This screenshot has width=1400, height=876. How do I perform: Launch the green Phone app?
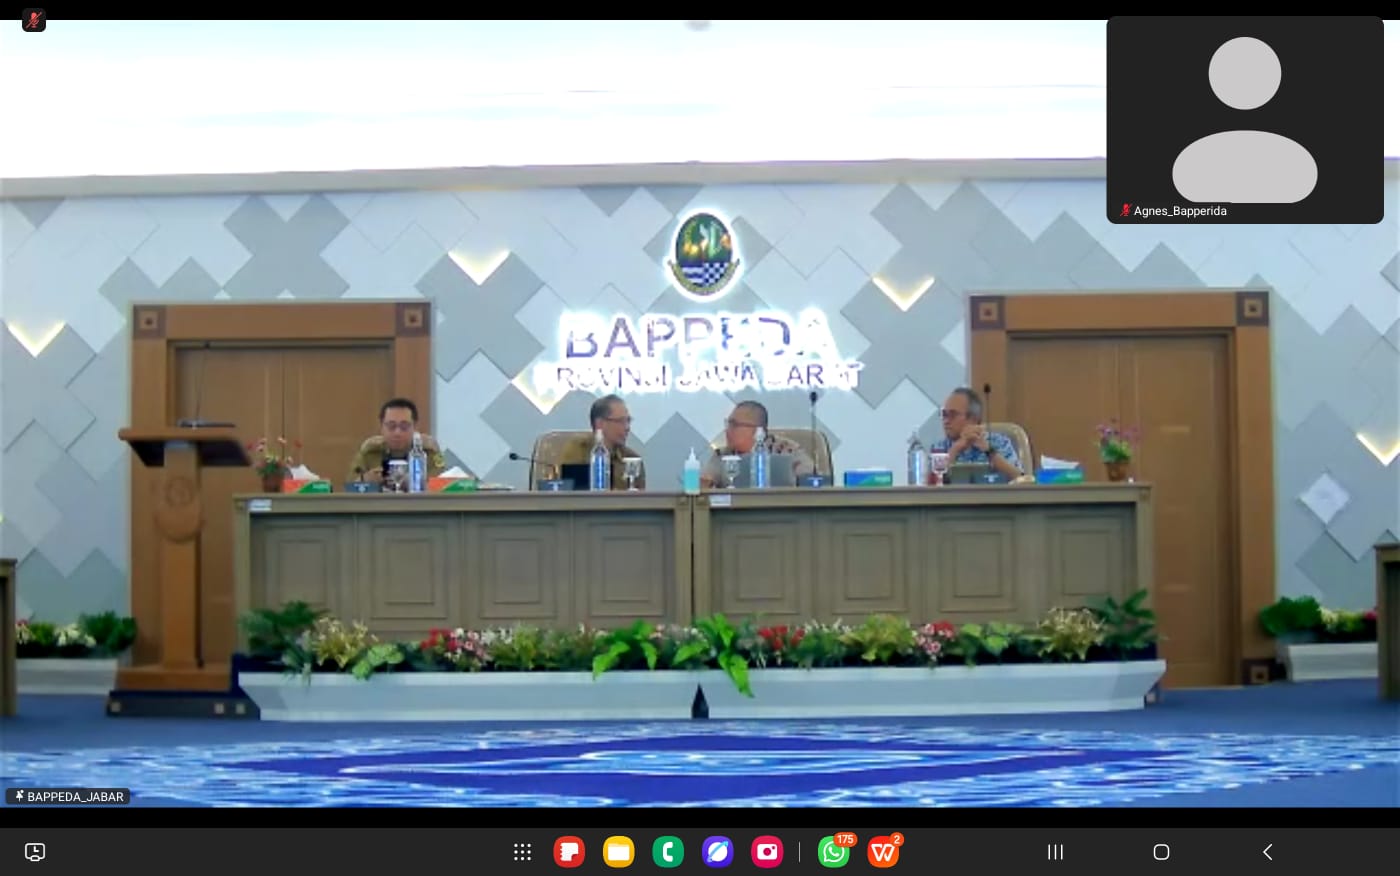pyautogui.click(x=668, y=852)
